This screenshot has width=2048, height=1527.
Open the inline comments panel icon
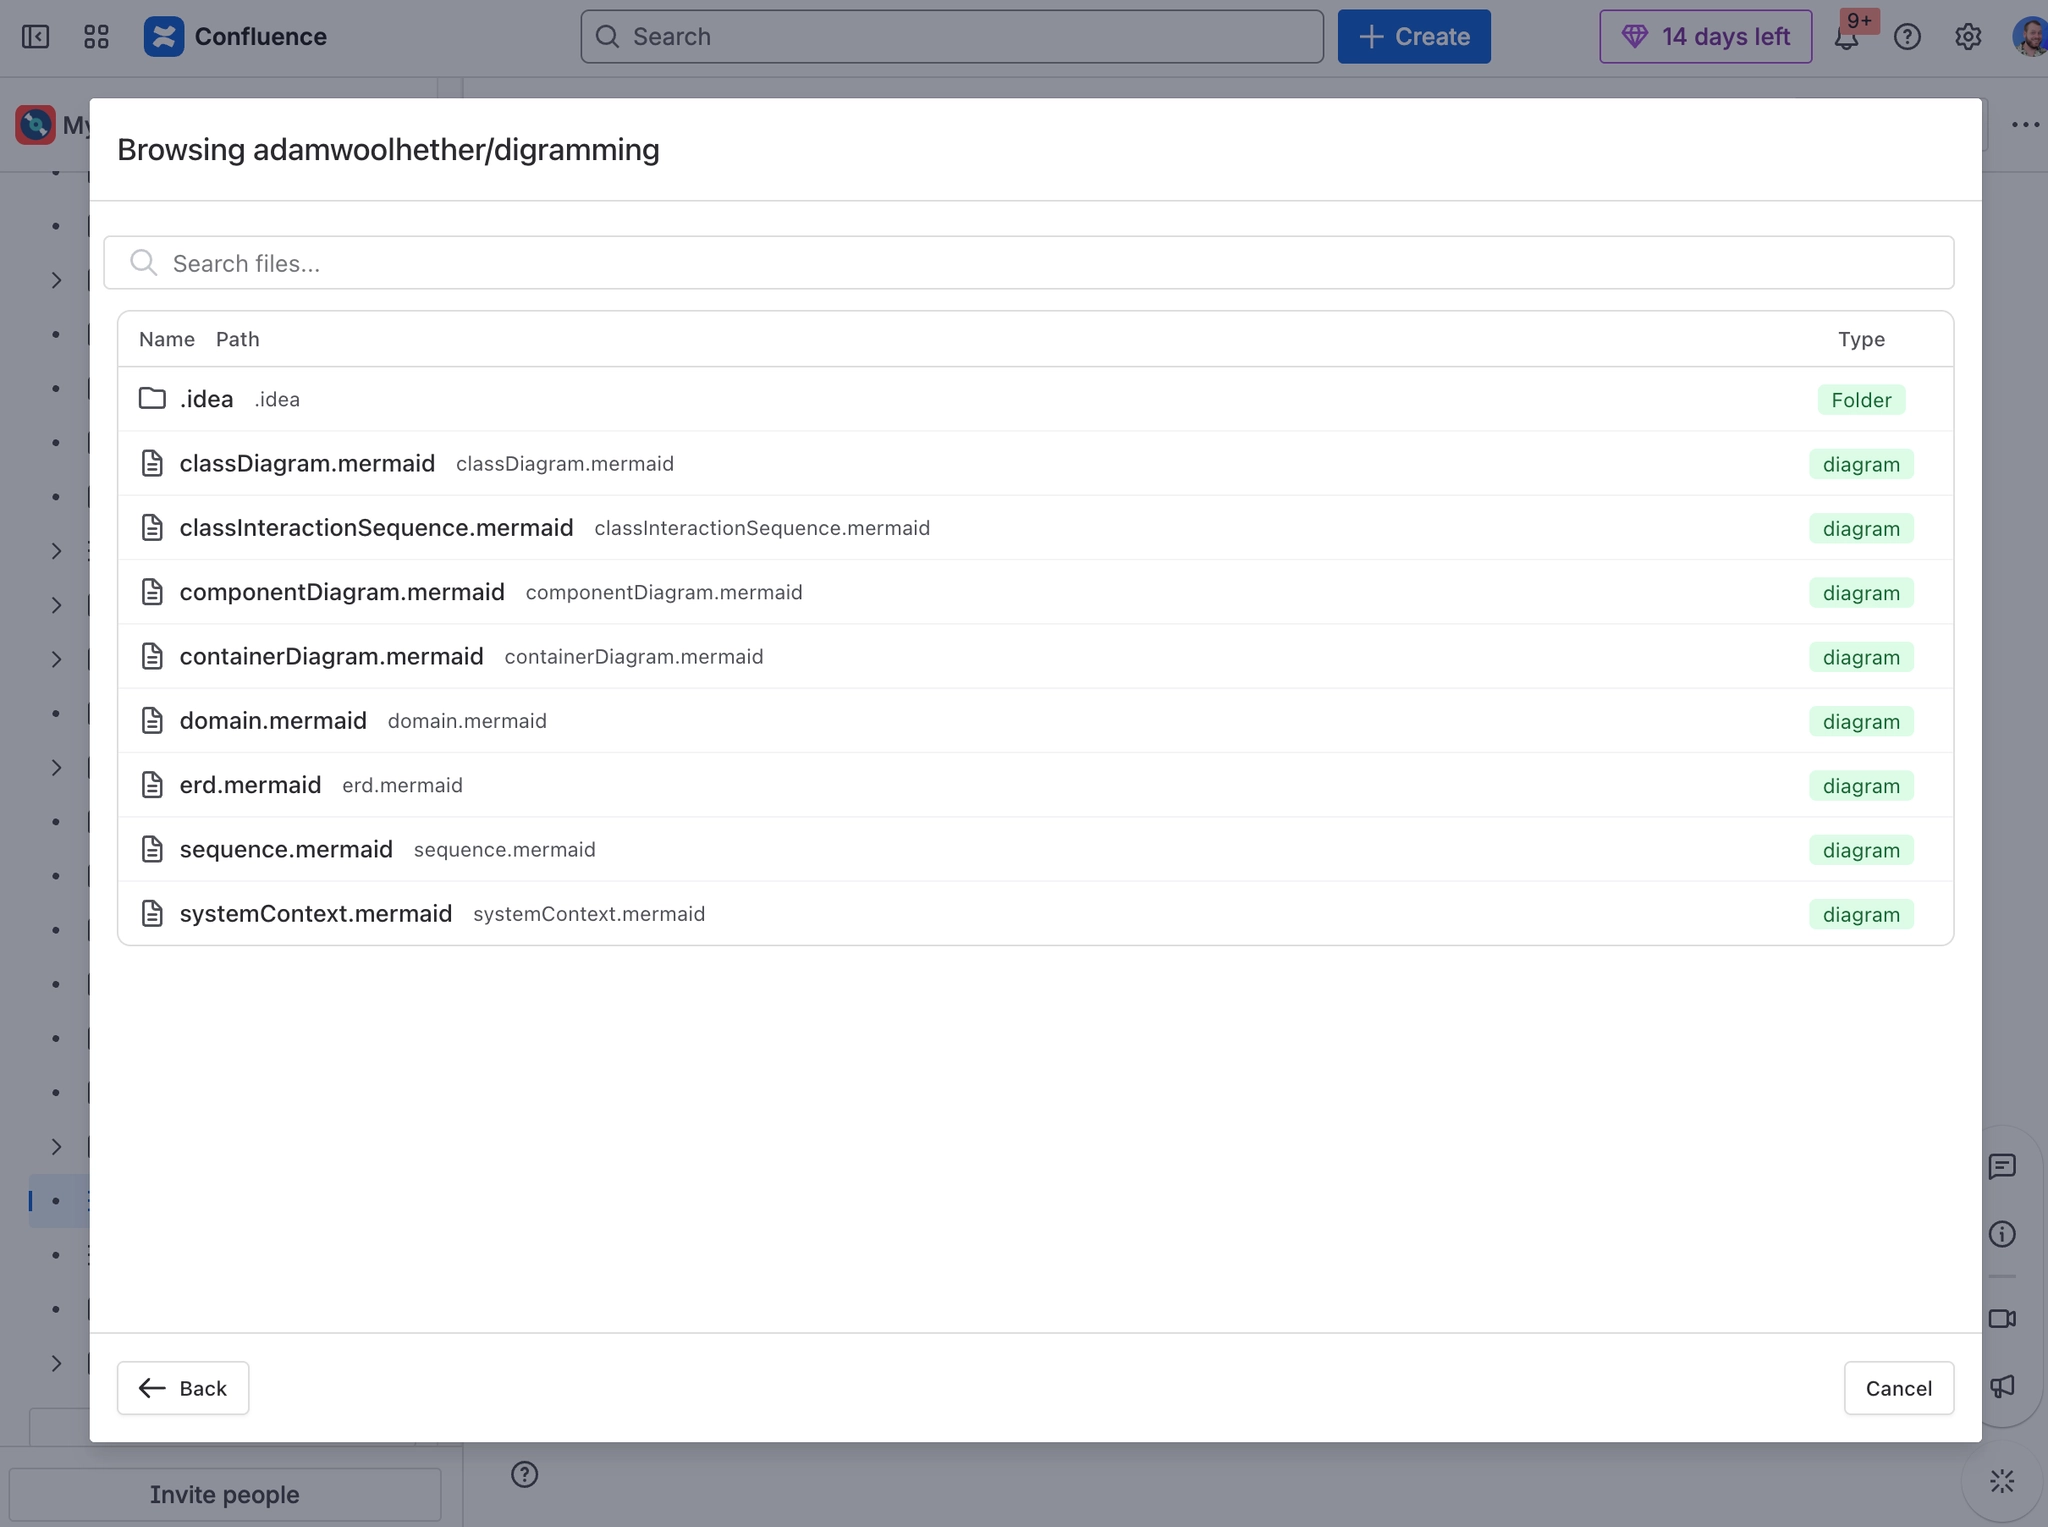[x=2003, y=1166]
